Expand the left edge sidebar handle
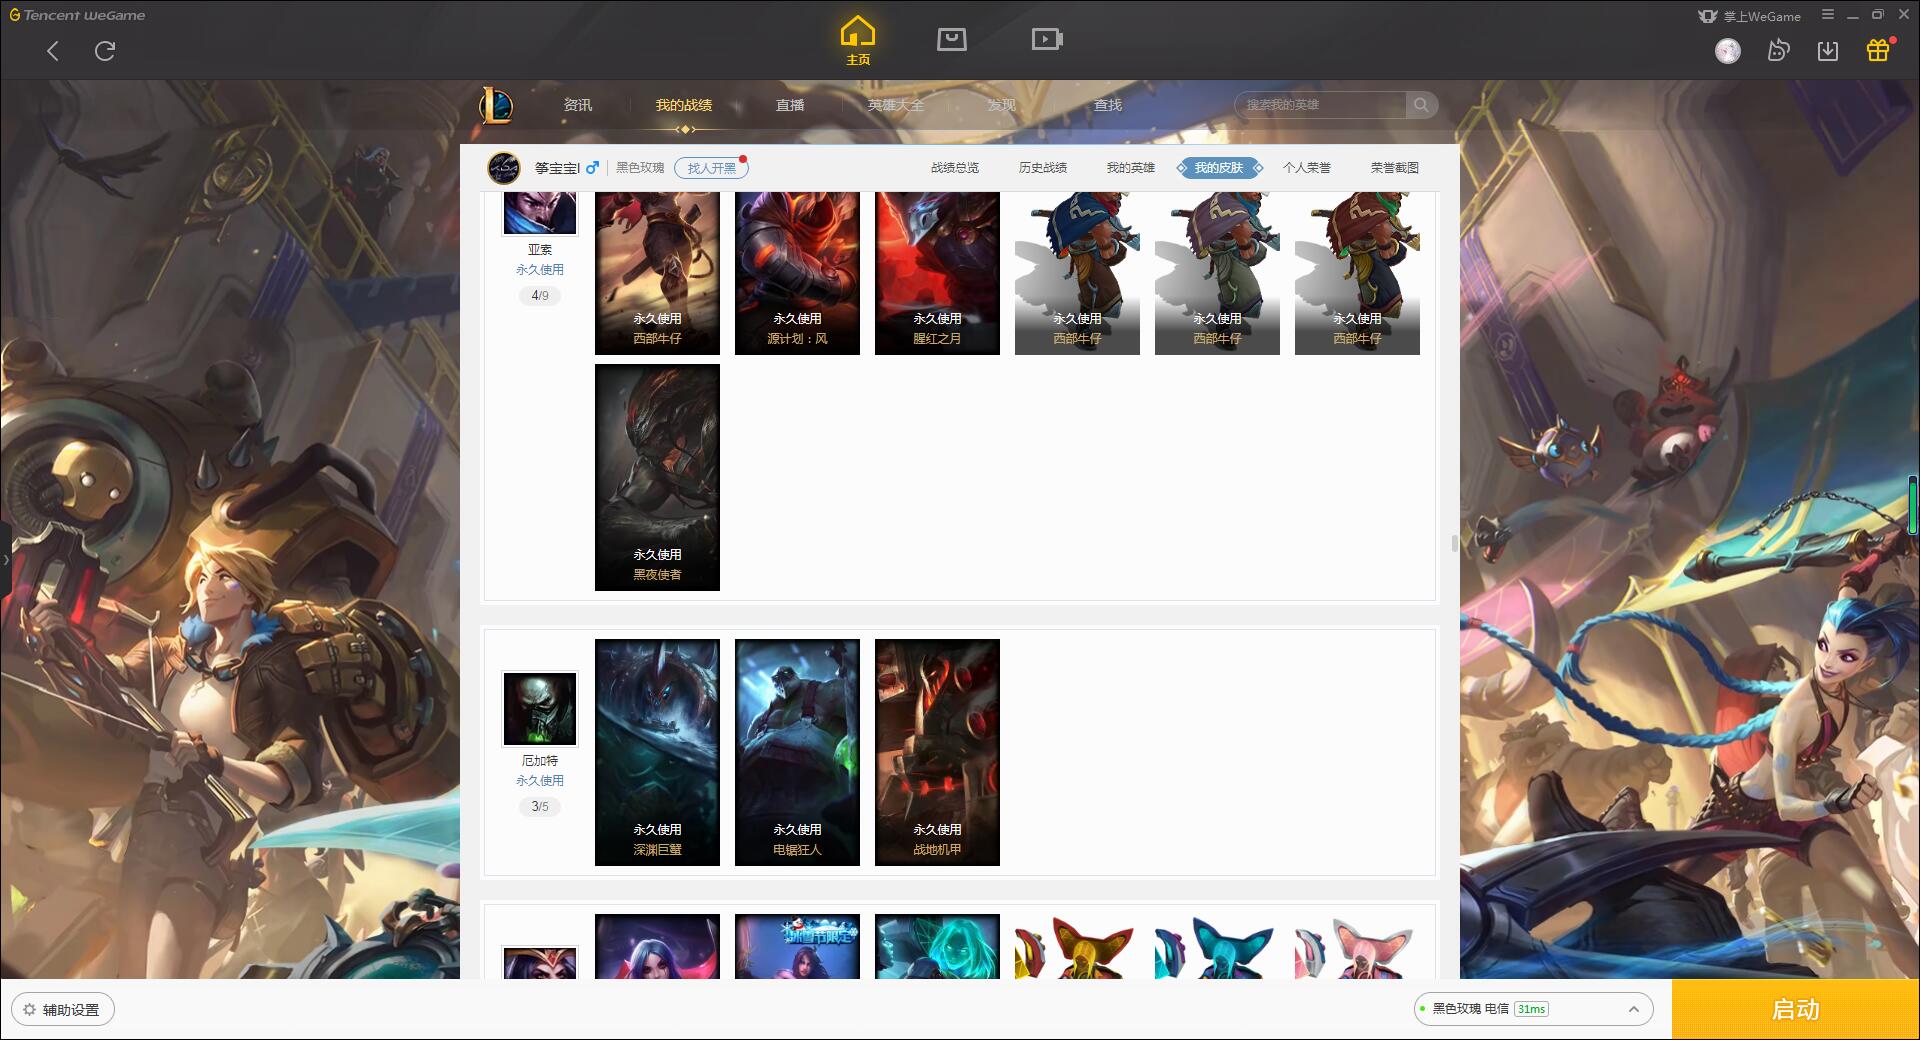 click(5, 560)
